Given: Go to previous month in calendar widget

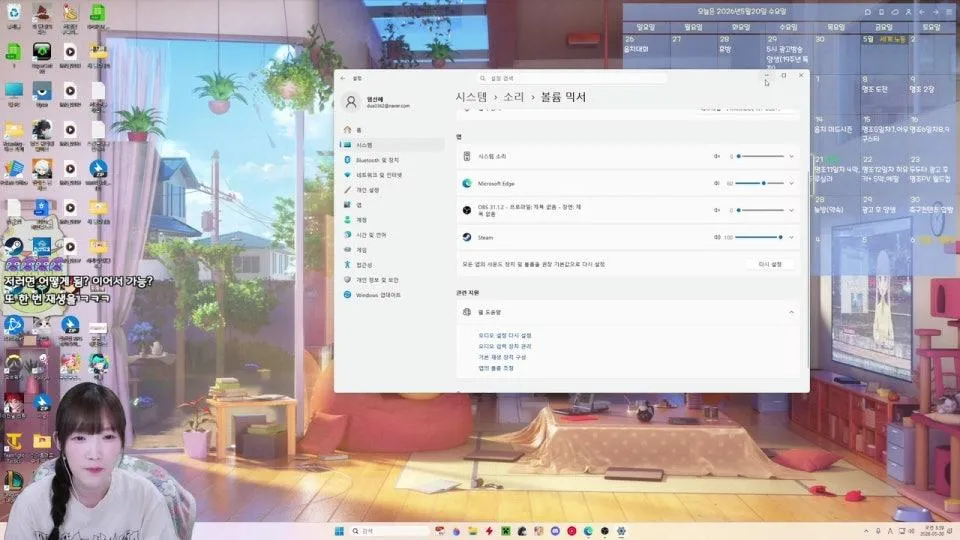Looking at the screenshot, I should [x=922, y=12].
